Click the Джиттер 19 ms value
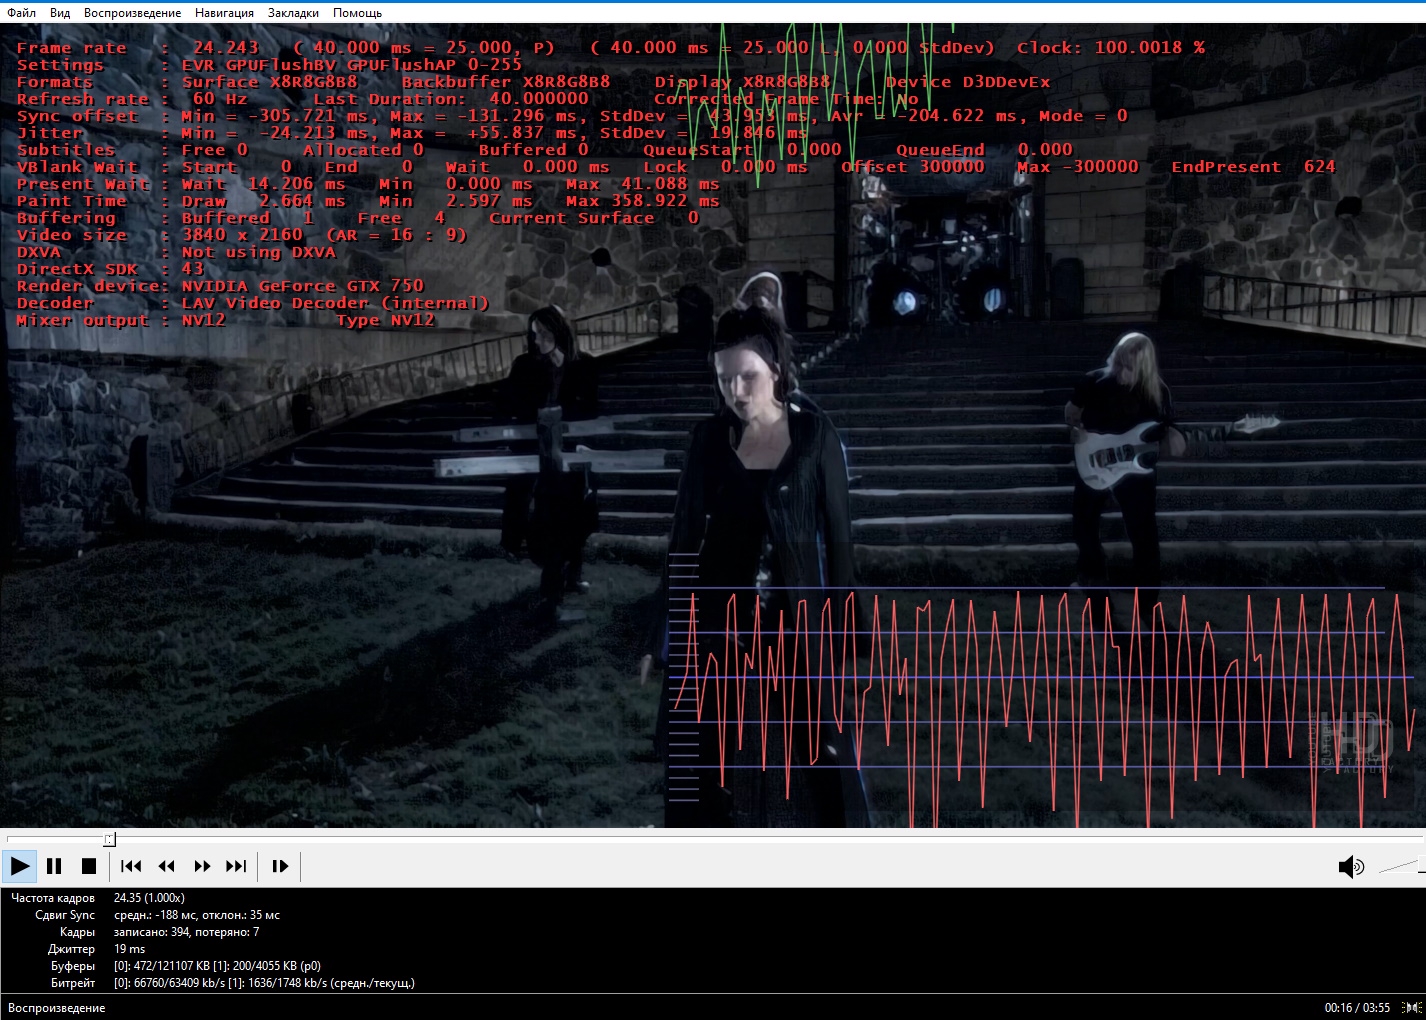The image size is (1426, 1020). (129, 949)
